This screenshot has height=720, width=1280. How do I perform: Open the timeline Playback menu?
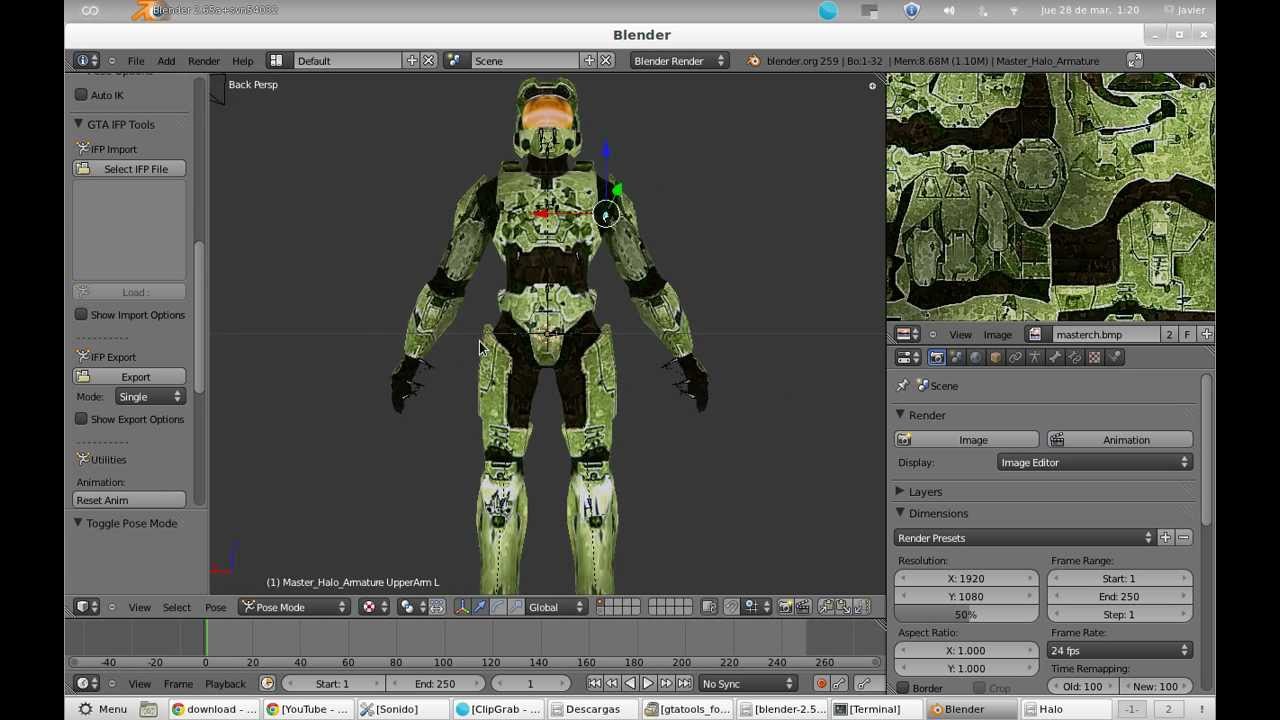225,684
